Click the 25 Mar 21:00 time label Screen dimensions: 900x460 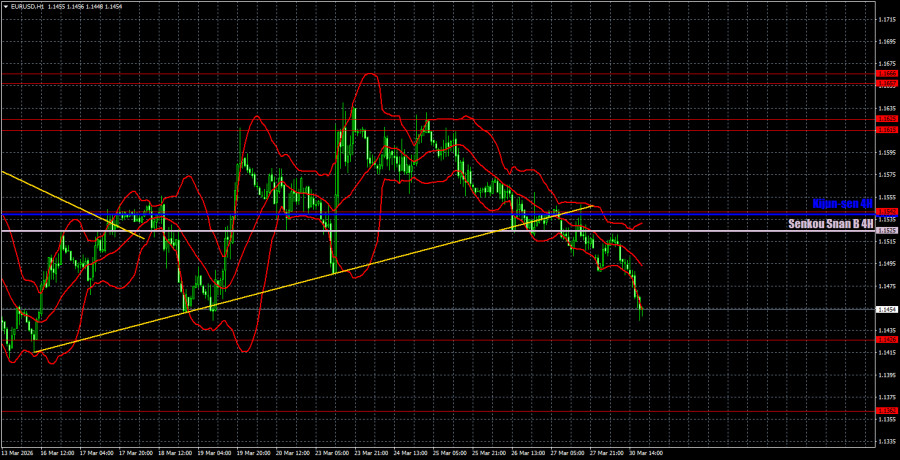point(488,453)
